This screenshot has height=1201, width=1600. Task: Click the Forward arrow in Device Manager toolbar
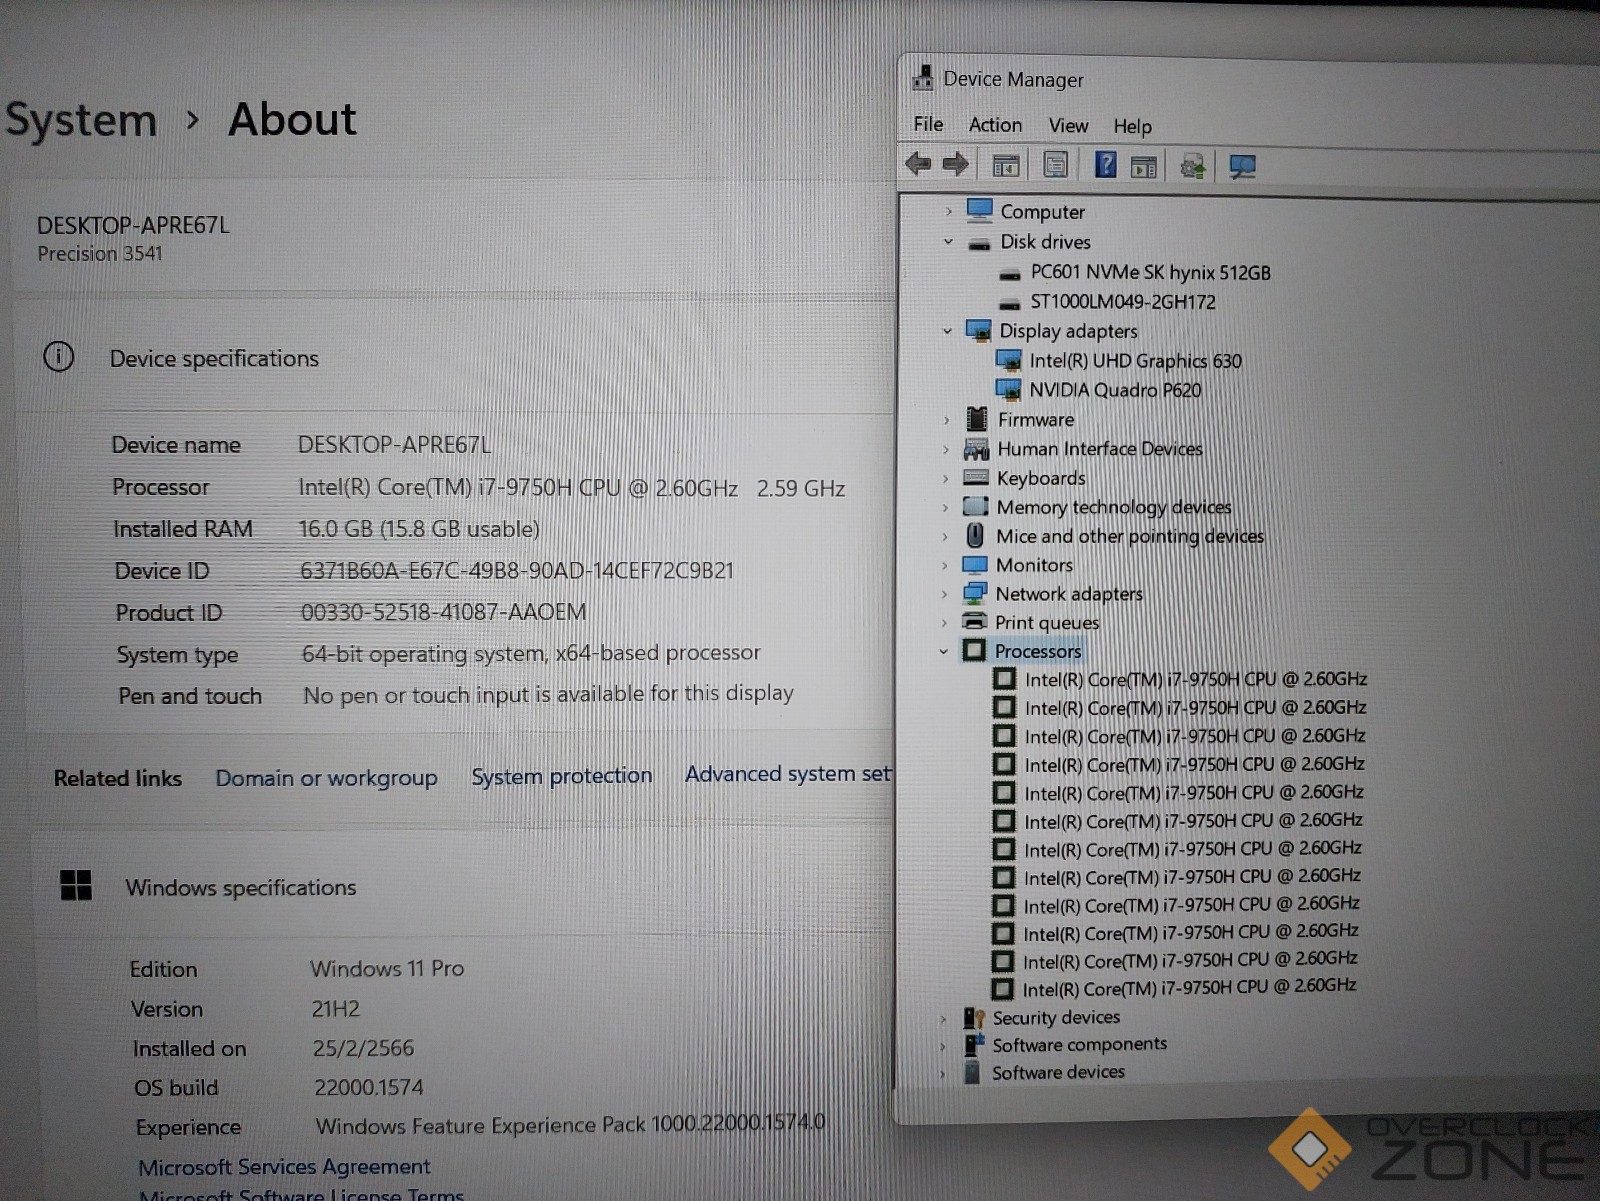point(956,164)
